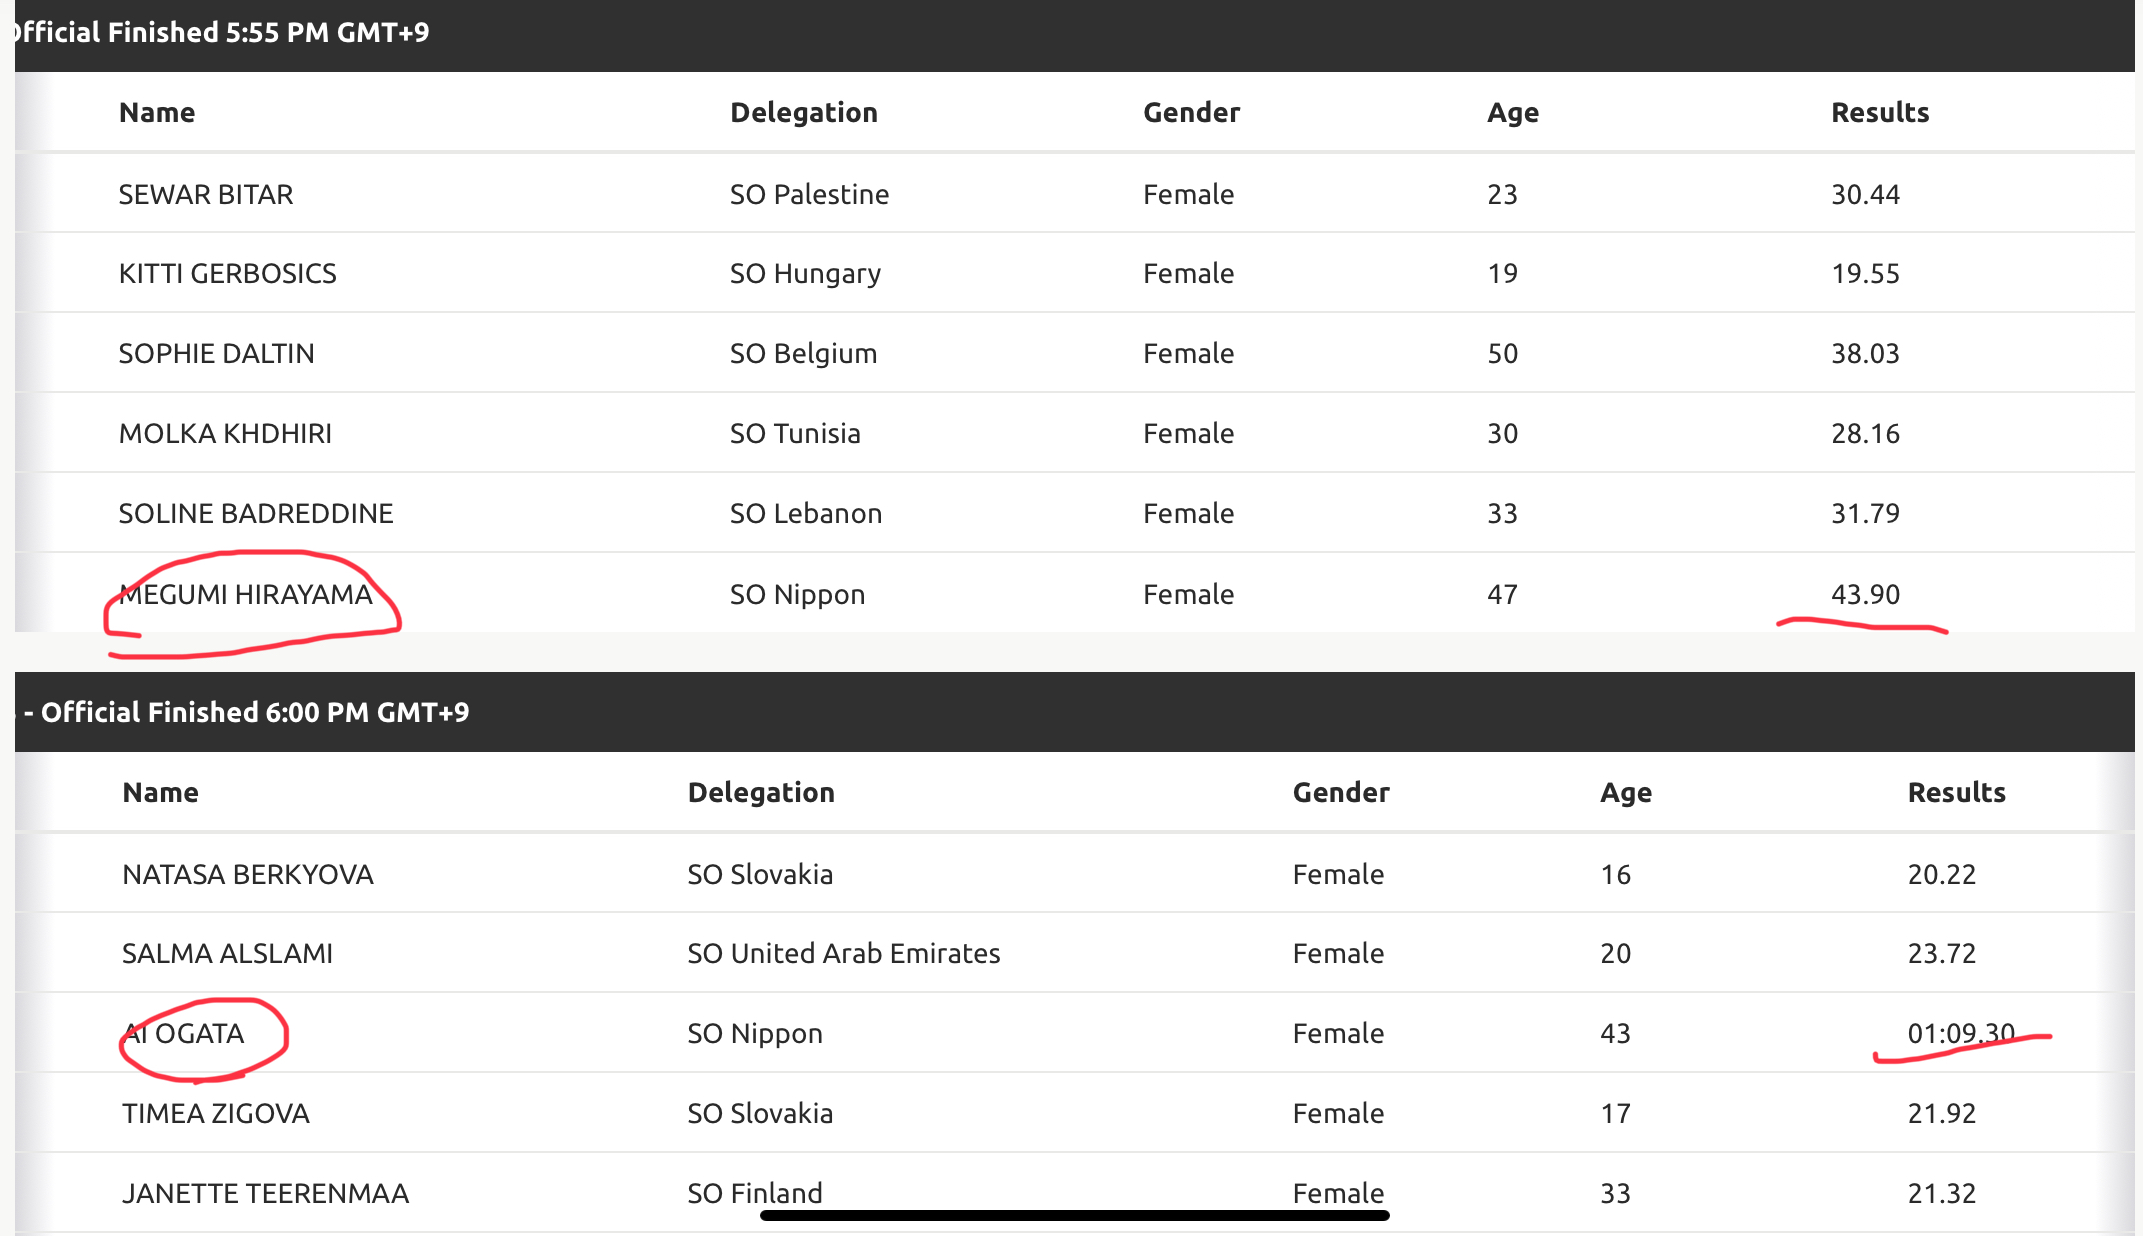Click the Age header in second table

[1626, 792]
